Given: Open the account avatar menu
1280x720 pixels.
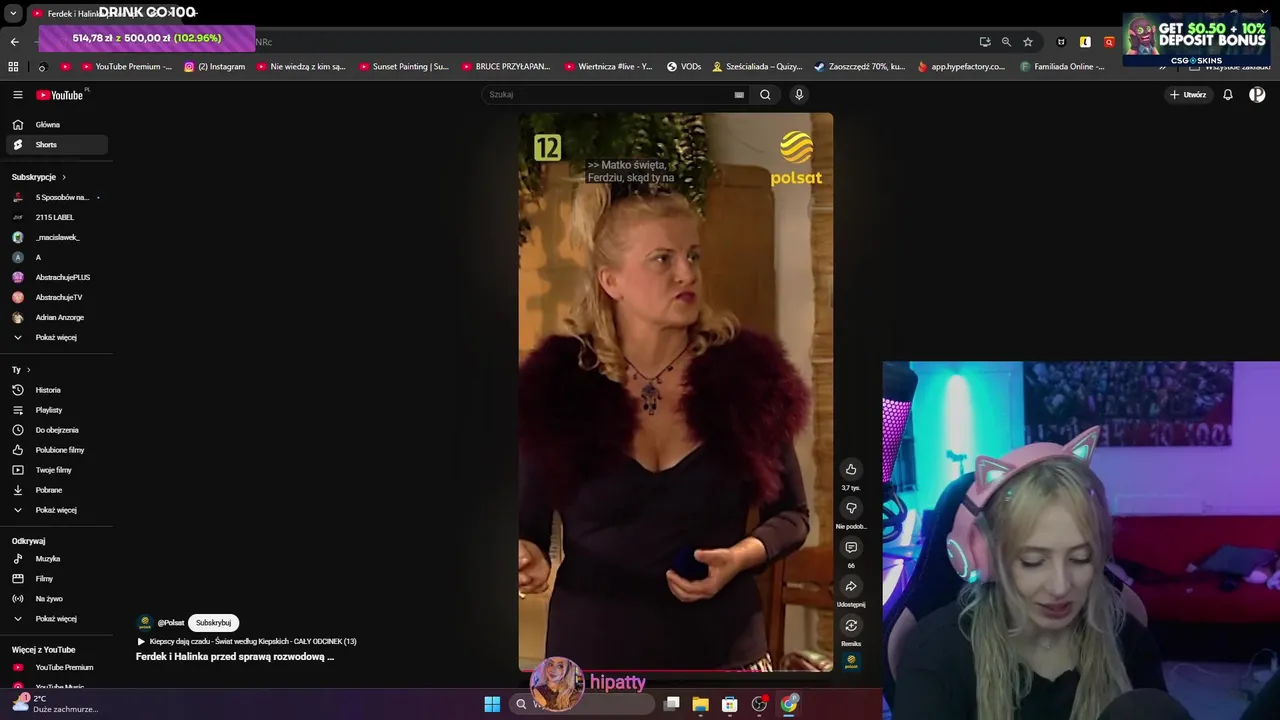Looking at the screenshot, I should tap(1257, 95).
